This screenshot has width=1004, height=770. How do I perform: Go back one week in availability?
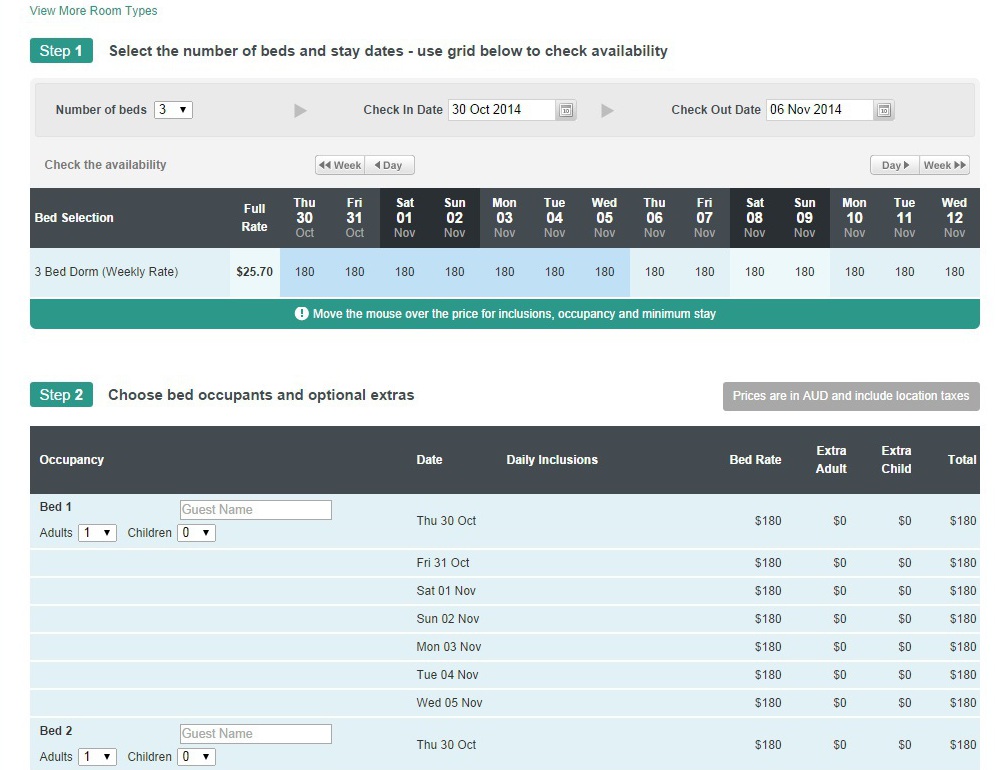340,165
